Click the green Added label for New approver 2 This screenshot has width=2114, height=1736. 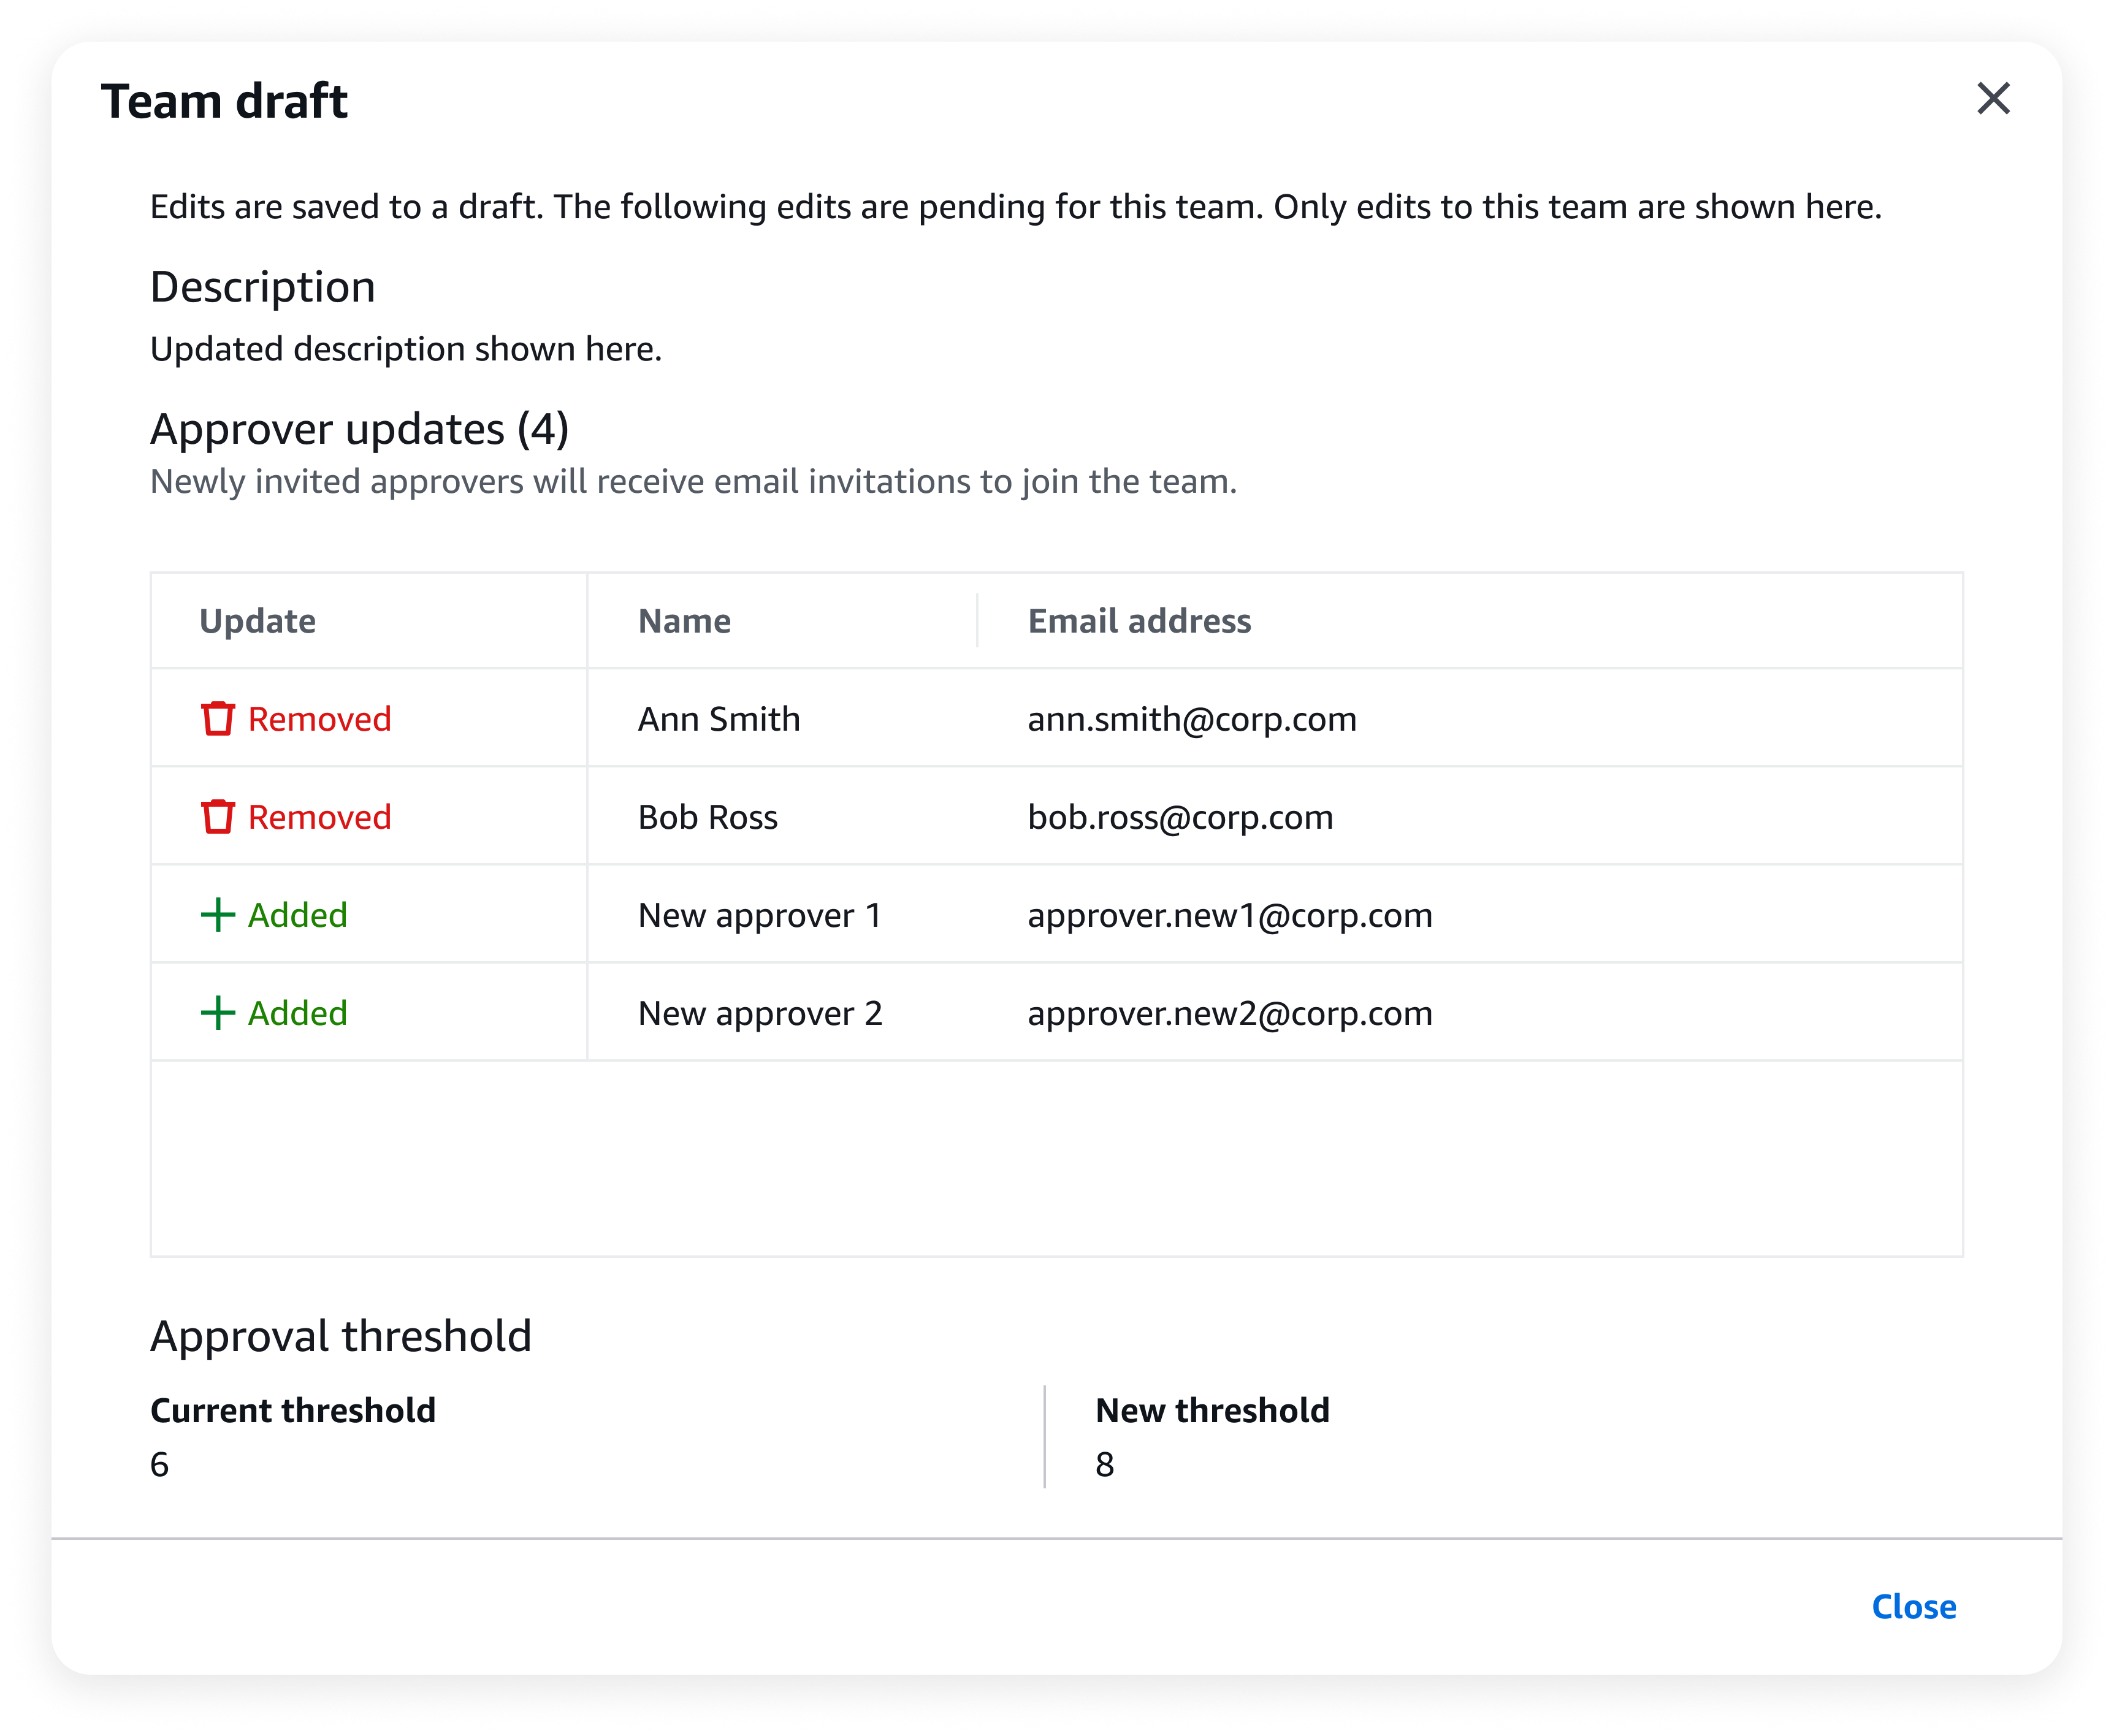(x=297, y=1013)
